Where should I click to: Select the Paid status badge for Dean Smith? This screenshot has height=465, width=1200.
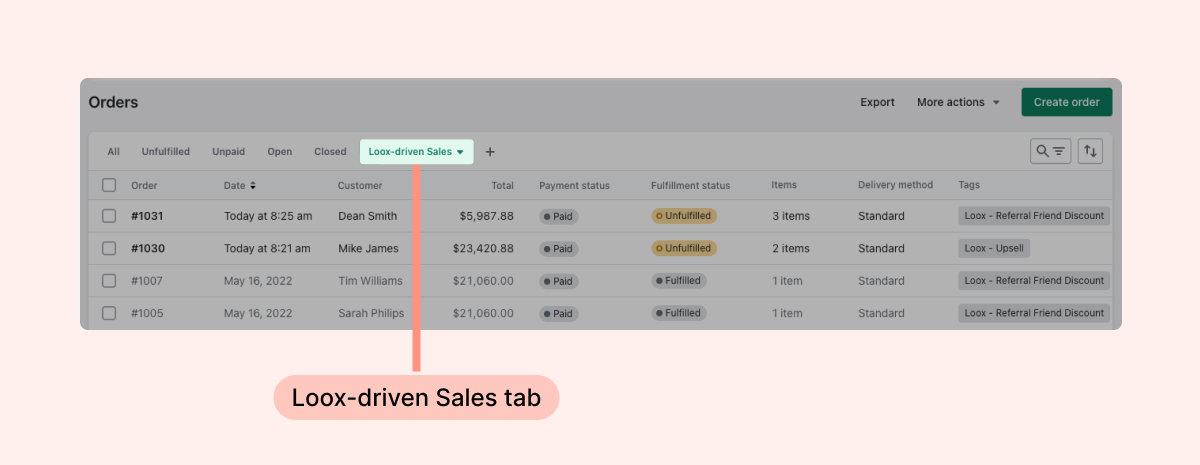coord(559,216)
